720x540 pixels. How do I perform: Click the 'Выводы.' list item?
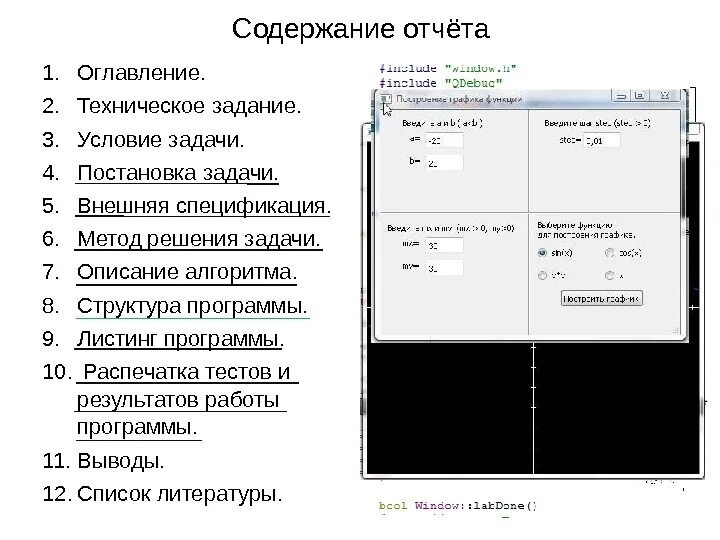[x=120, y=461]
